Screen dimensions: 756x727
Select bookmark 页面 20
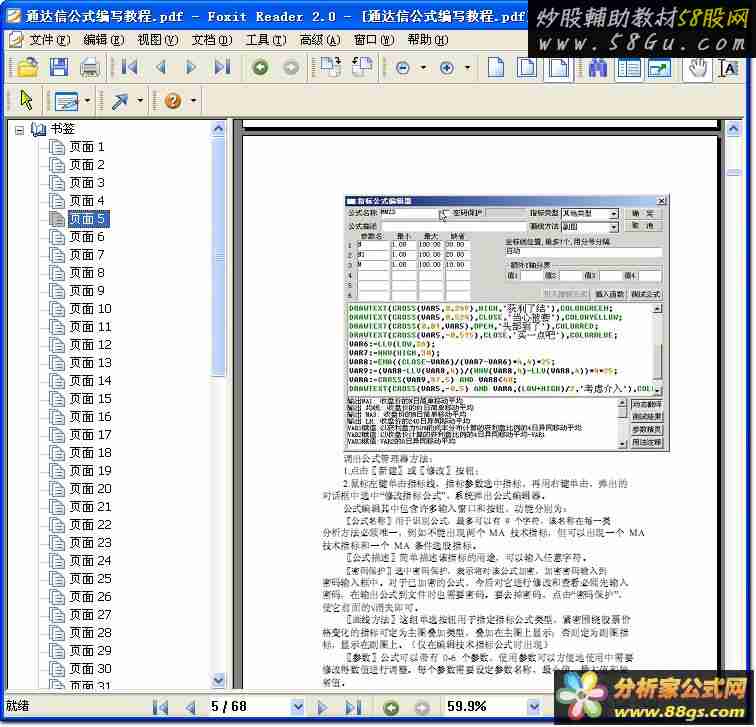(x=90, y=489)
